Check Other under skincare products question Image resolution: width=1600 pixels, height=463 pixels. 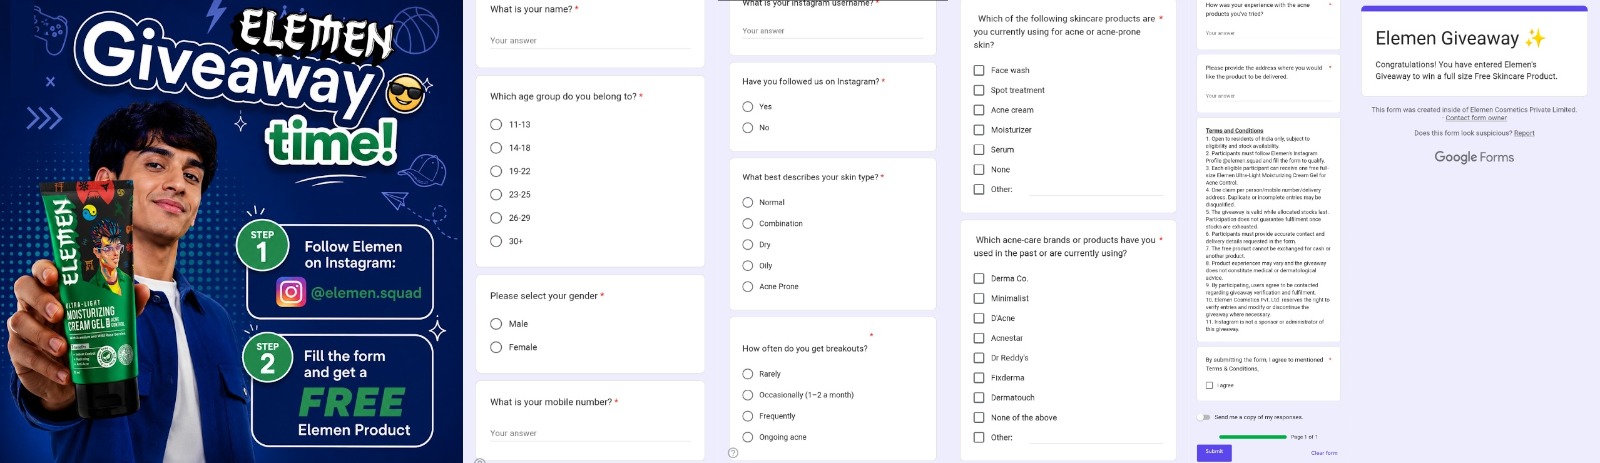(979, 189)
